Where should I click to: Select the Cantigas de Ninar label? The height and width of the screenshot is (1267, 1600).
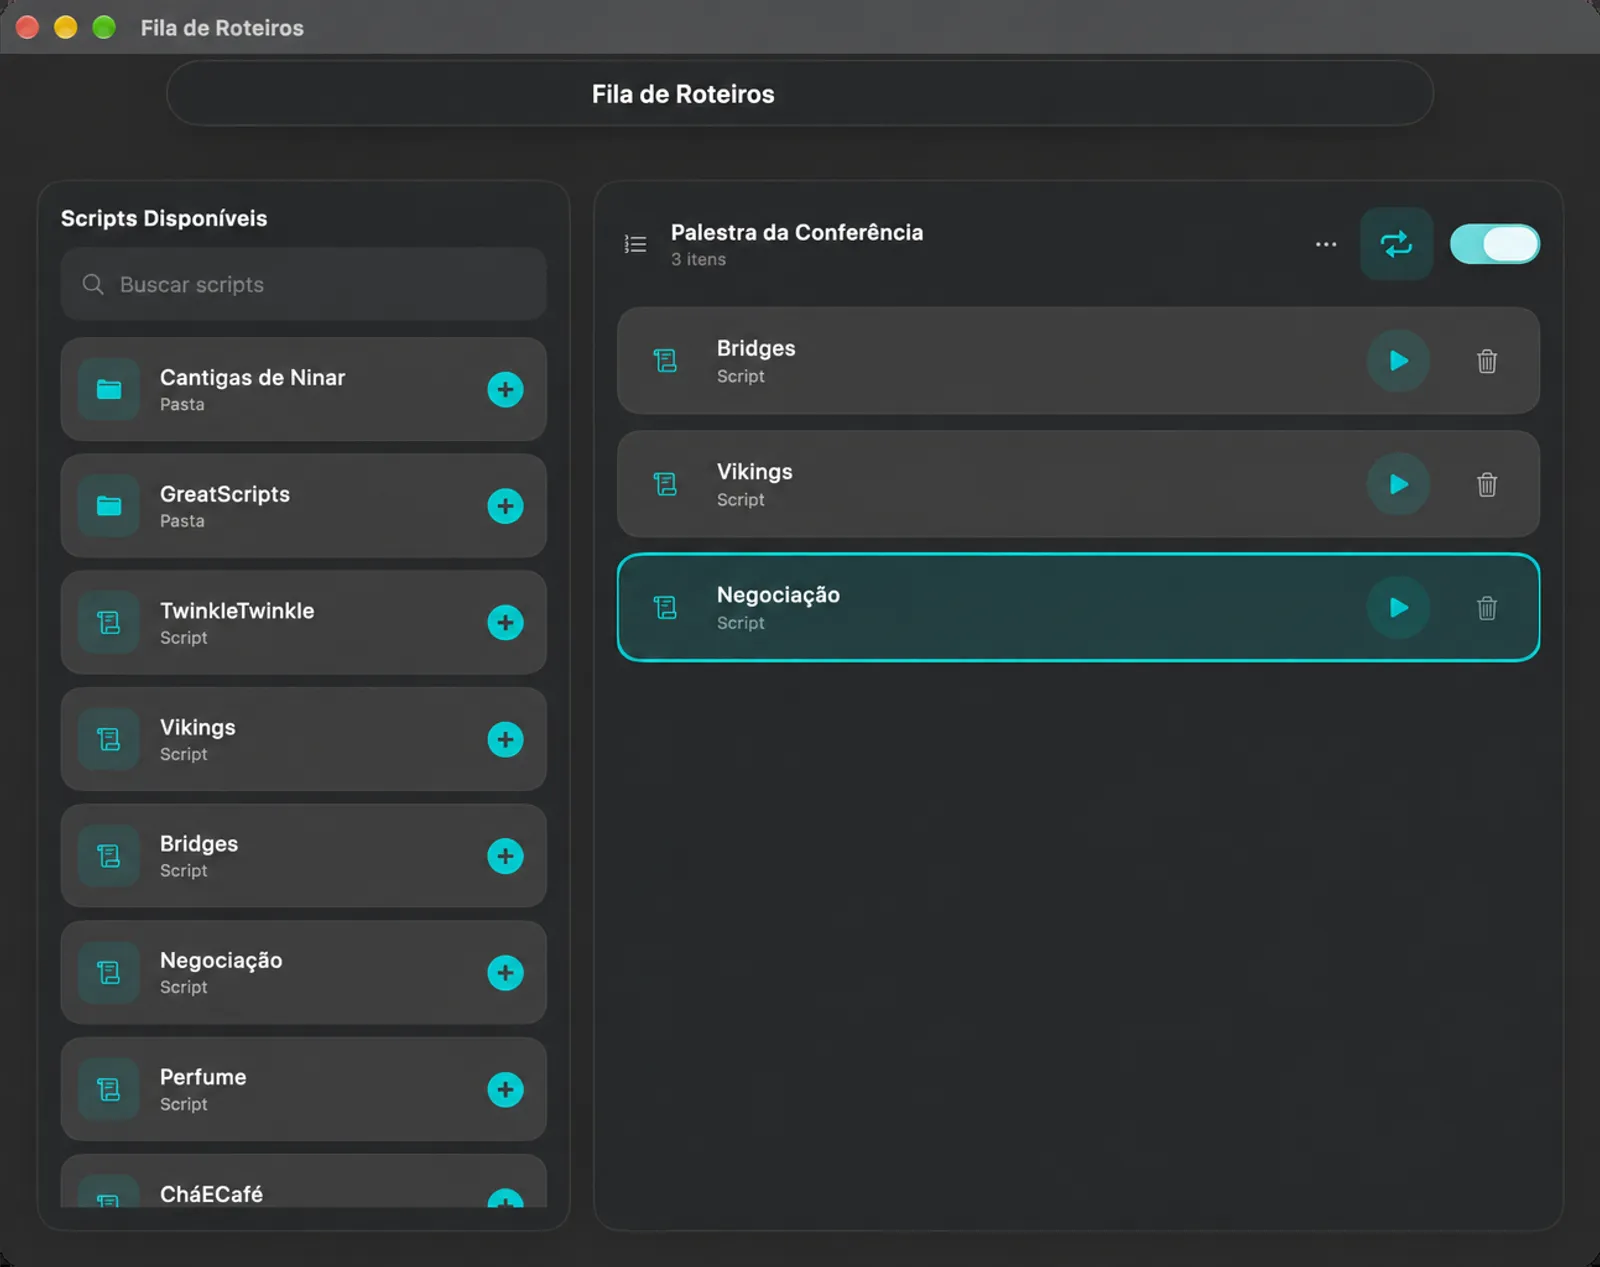click(x=252, y=378)
